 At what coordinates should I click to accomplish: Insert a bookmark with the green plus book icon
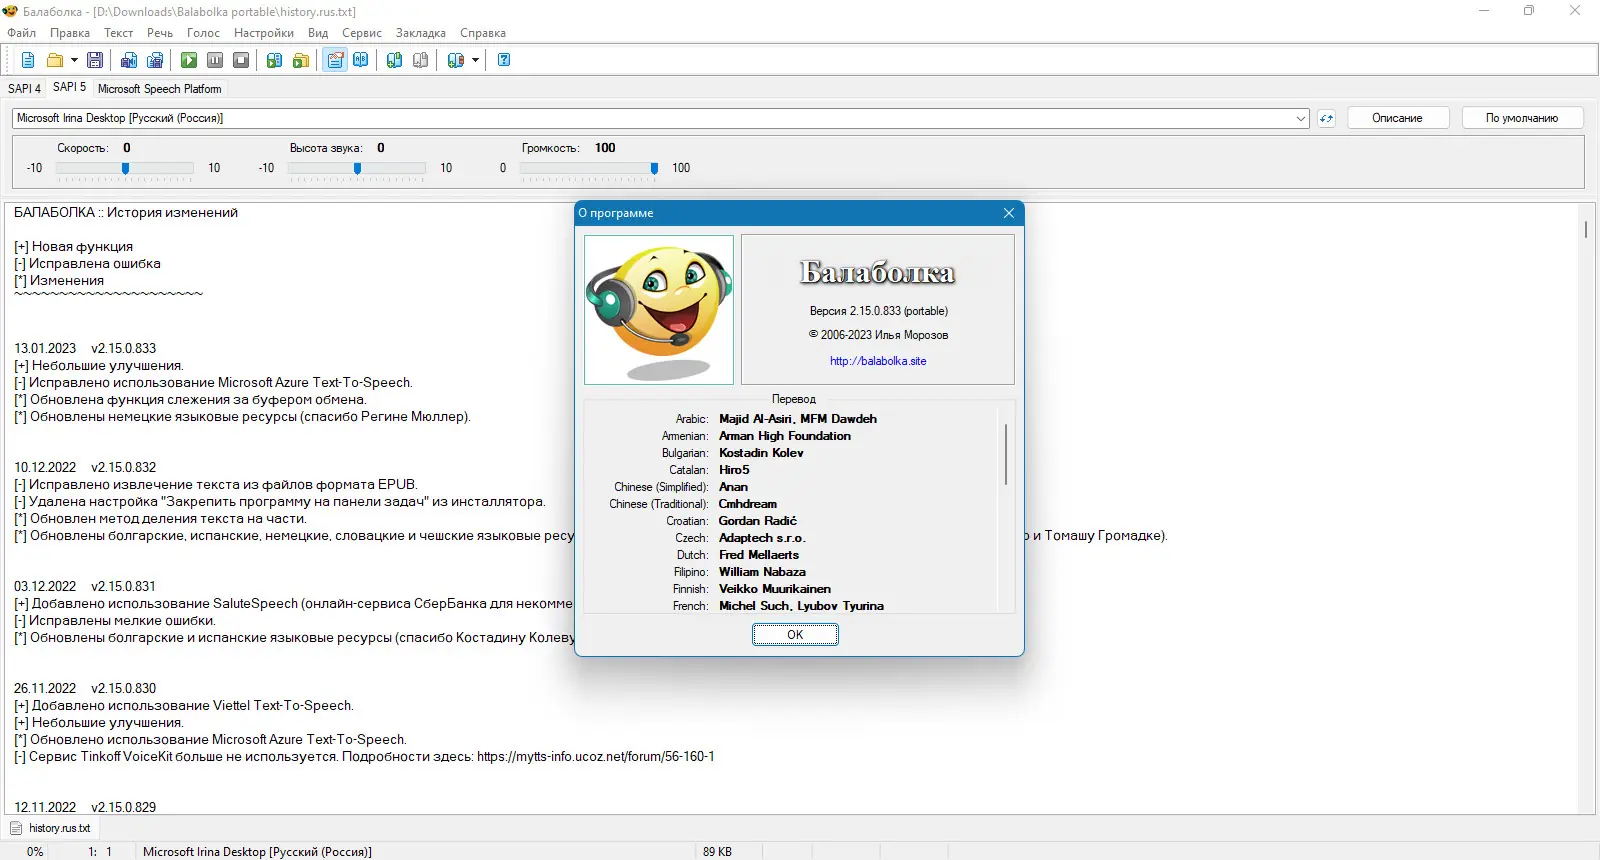tap(395, 60)
